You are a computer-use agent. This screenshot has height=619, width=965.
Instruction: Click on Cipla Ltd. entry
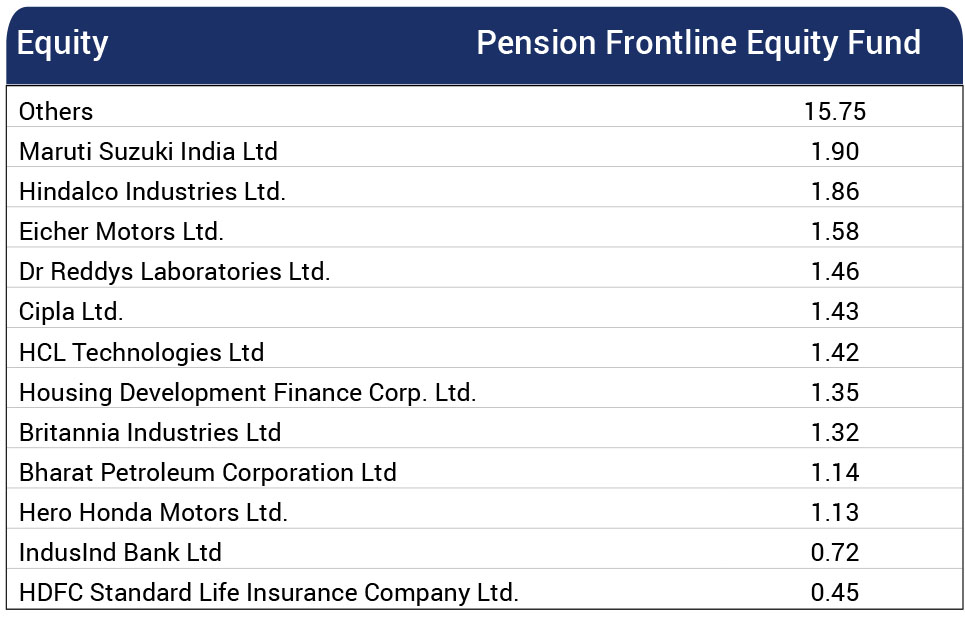pos(71,312)
